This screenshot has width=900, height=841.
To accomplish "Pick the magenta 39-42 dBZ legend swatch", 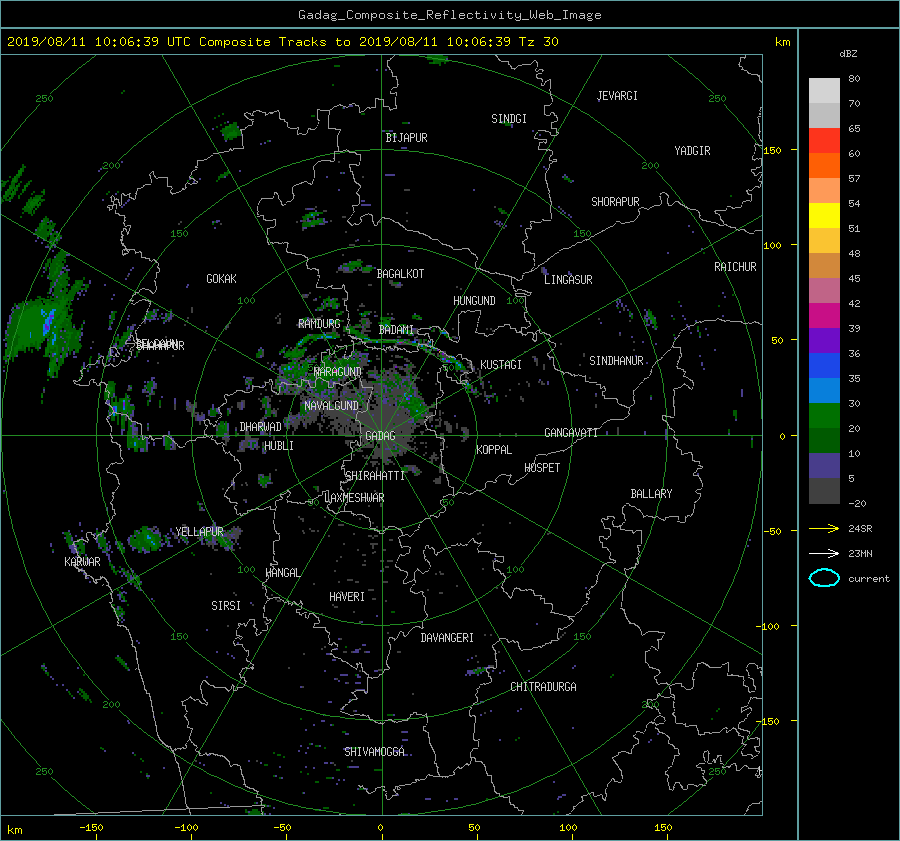I will tap(824, 315).
